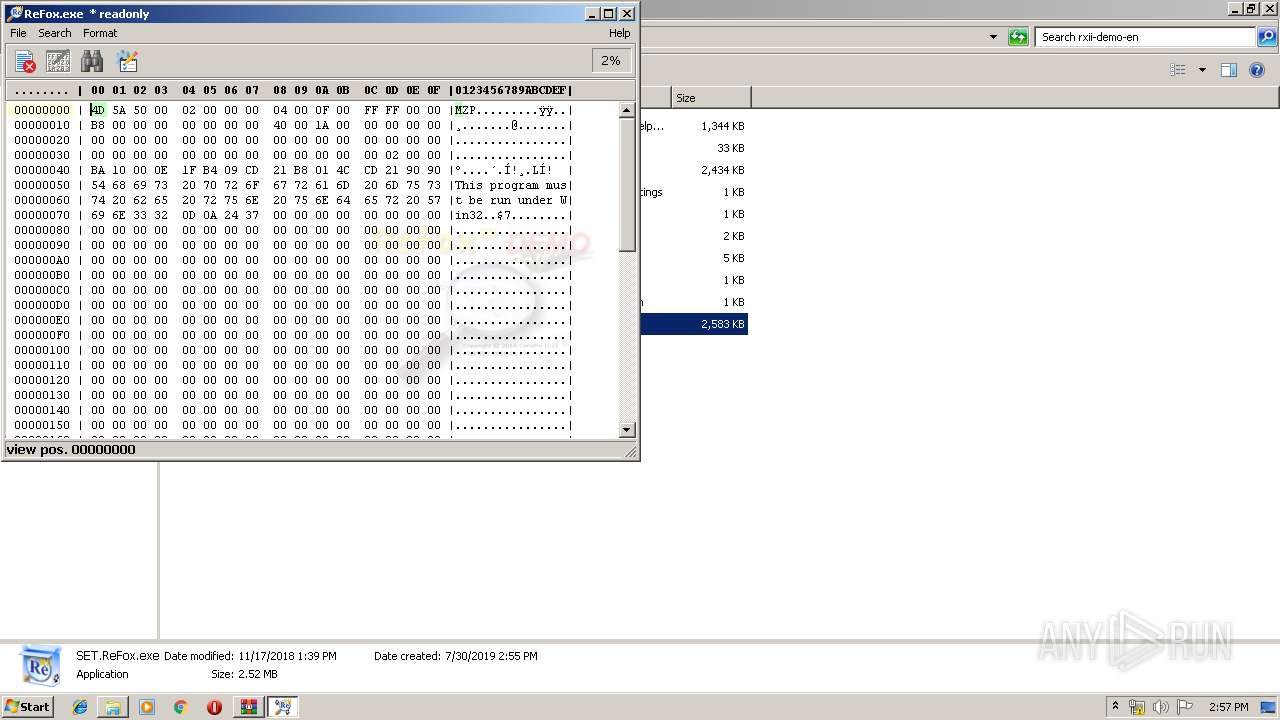This screenshot has height=720, width=1280.
Task: Click the hex viewer vertical scrollbar thumb
Action: [627, 185]
